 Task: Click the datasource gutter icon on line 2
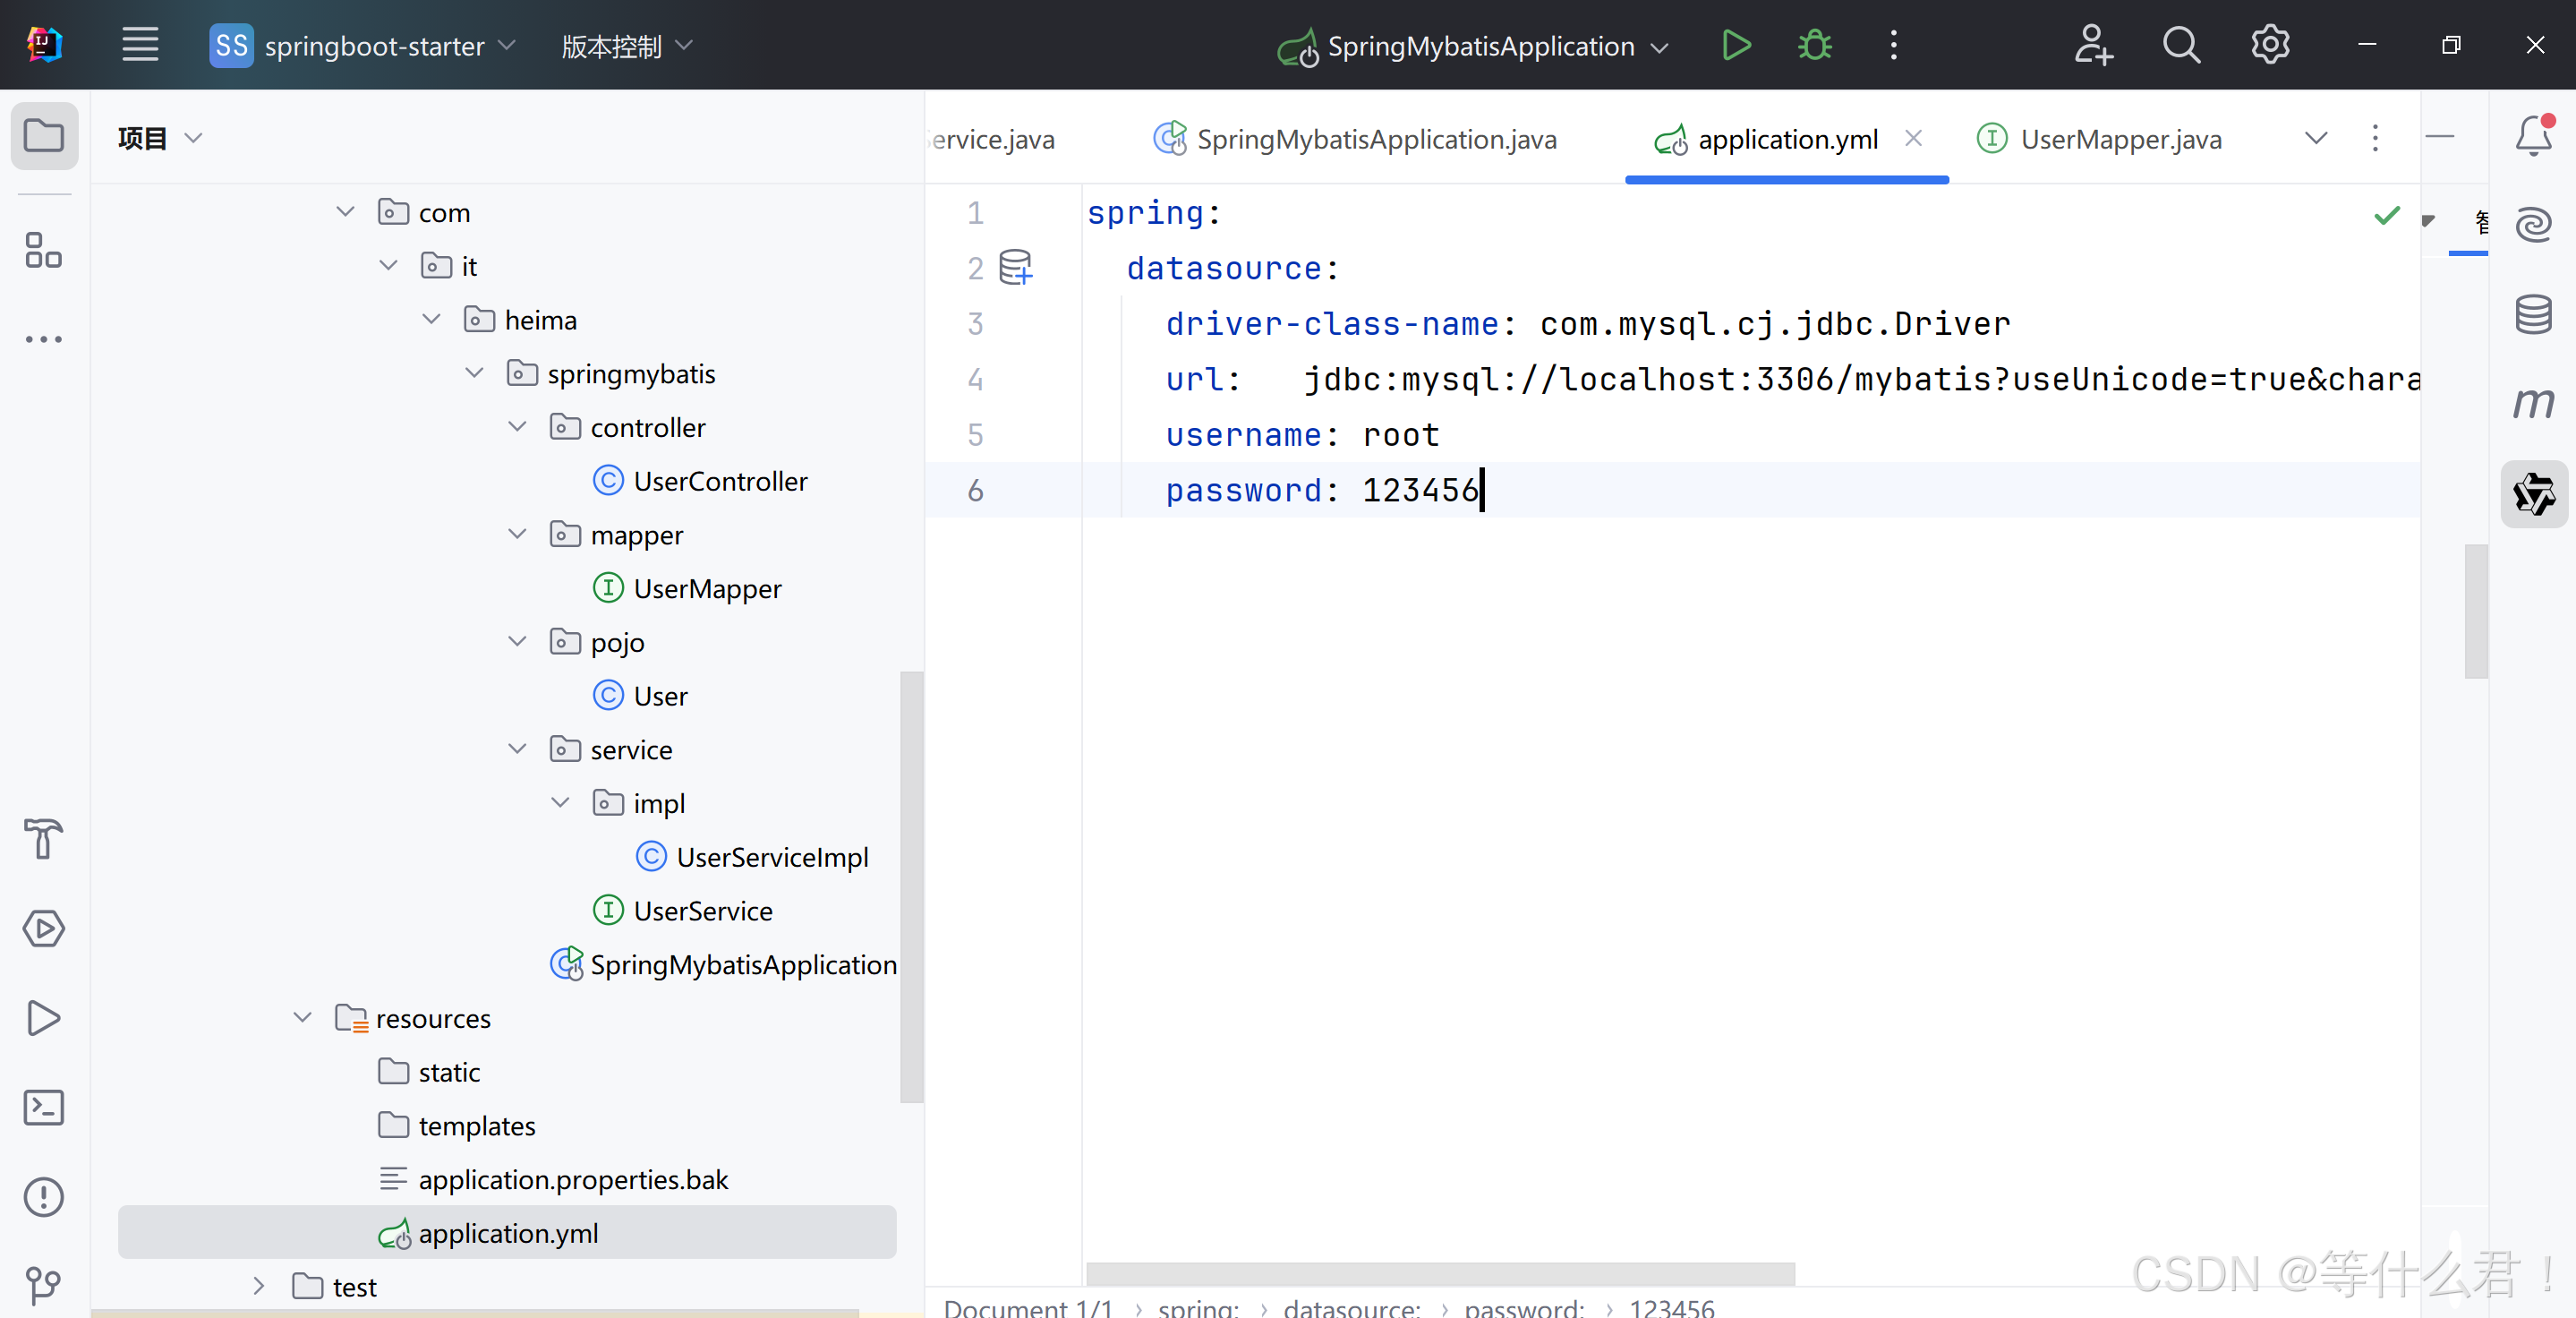[1015, 267]
